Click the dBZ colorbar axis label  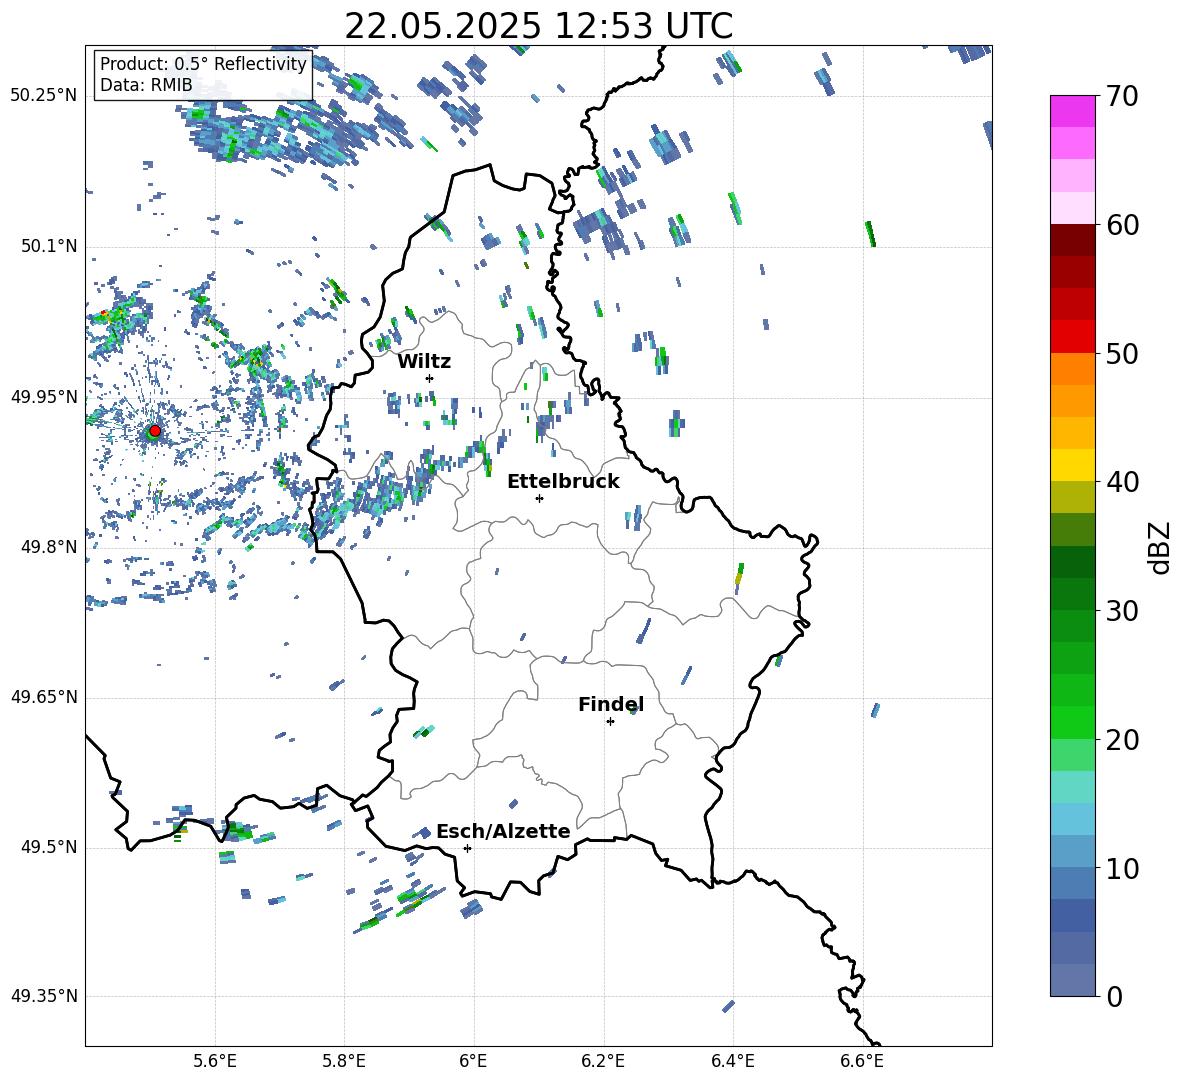tap(1161, 547)
